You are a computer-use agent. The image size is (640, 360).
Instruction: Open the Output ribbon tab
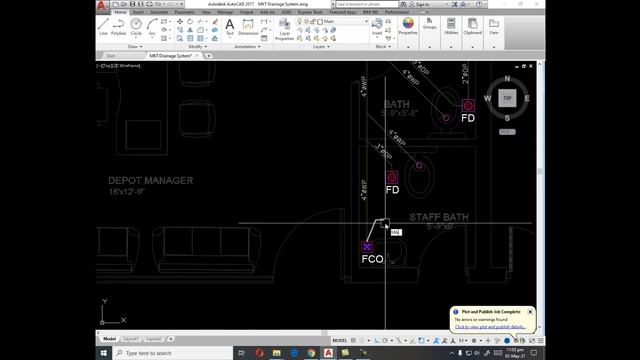[246, 12]
